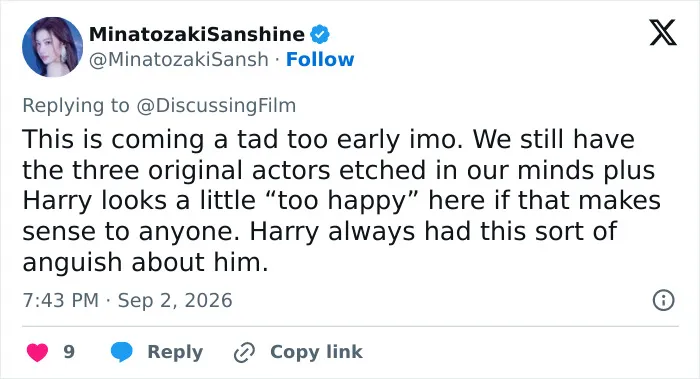Click the blue verified checkmark badge
Viewport: 700px width, 379px height.
tap(320, 34)
